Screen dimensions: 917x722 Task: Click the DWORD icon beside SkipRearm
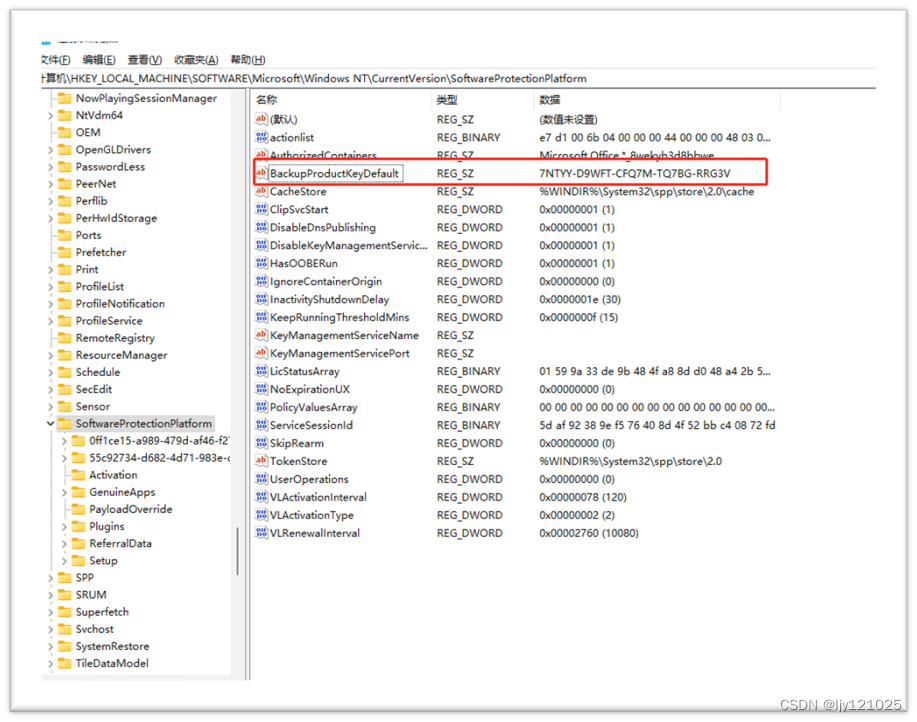point(260,443)
